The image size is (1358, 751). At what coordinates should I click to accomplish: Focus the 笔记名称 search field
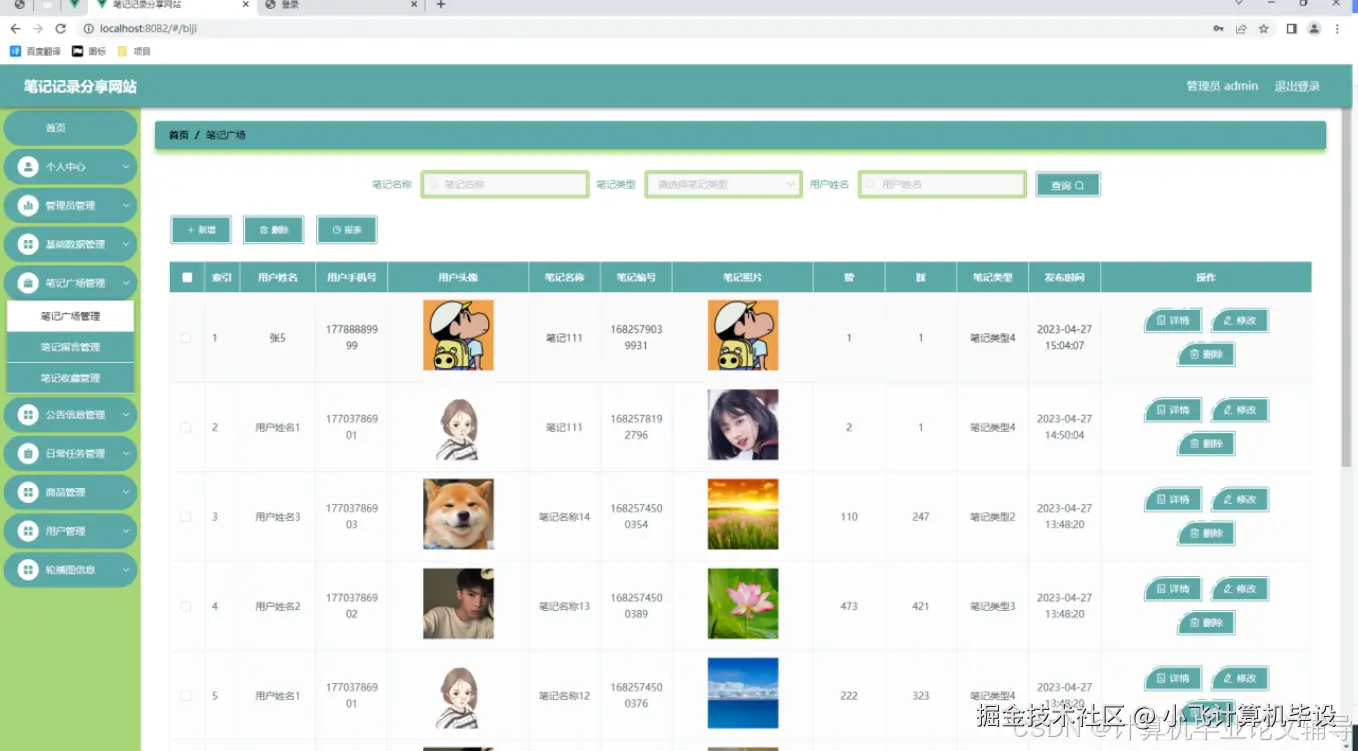[x=505, y=184]
